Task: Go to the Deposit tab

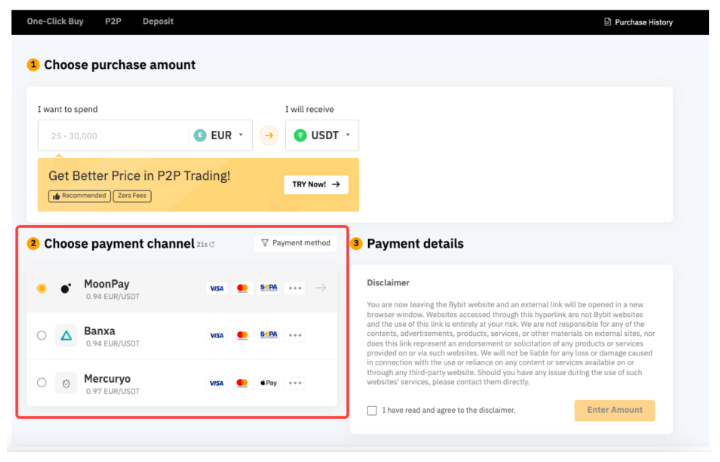Action: (158, 22)
